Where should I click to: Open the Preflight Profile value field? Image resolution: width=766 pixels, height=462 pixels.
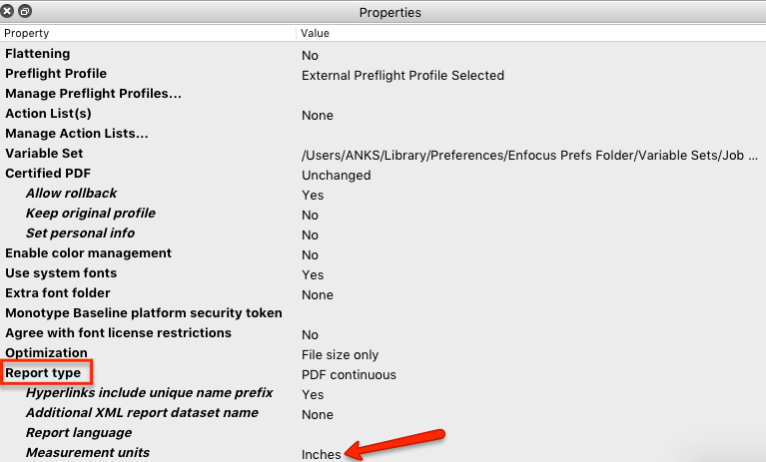[402, 75]
